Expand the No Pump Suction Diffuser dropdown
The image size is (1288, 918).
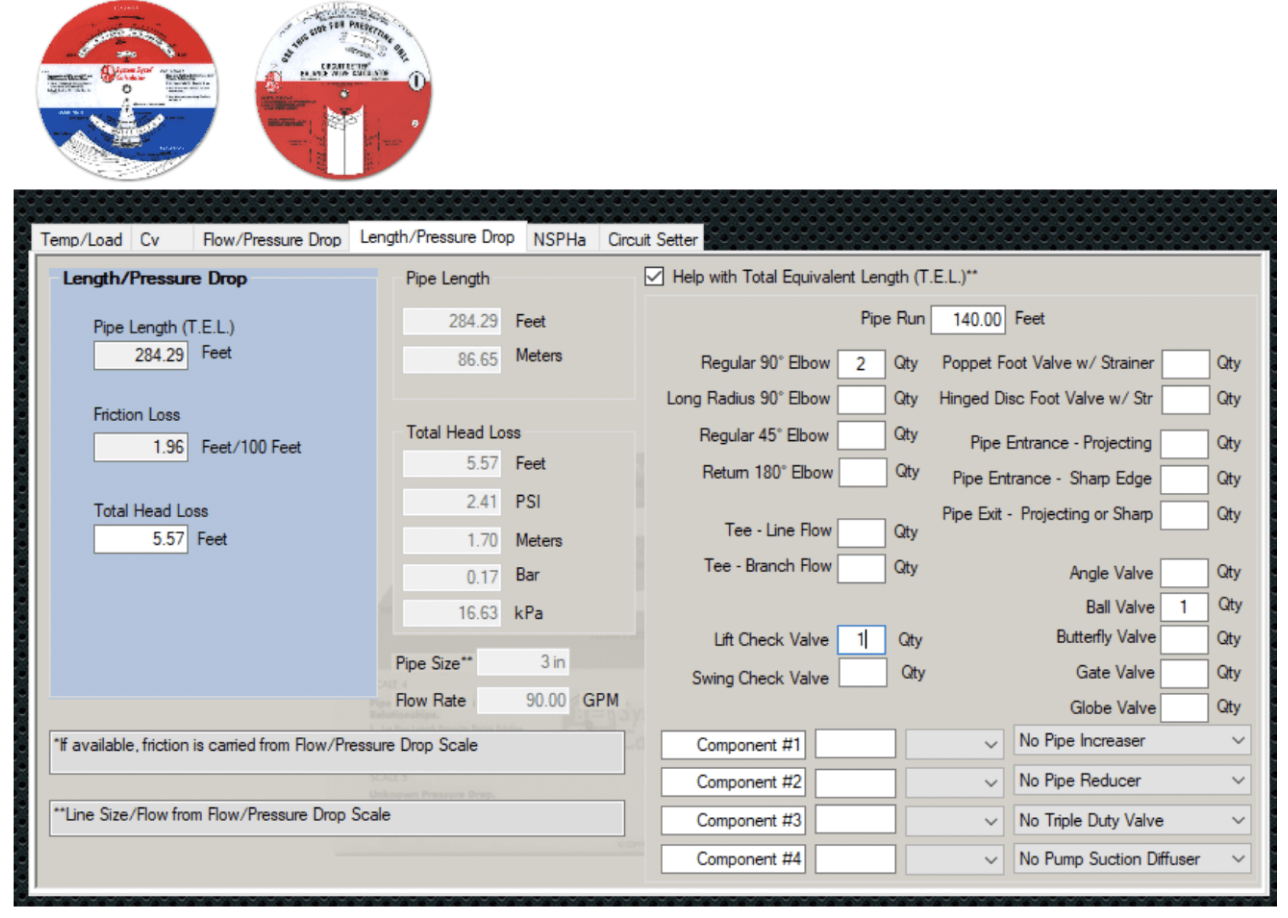click(x=1132, y=859)
